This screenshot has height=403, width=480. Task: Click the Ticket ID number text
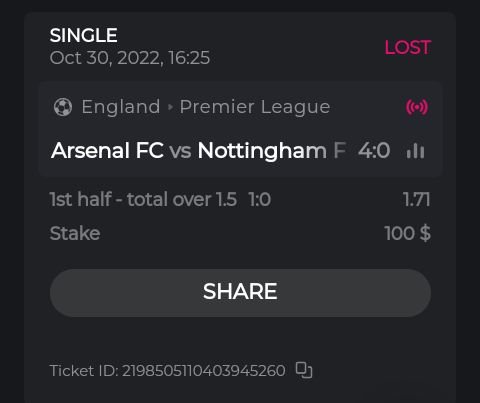pos(167,371)
